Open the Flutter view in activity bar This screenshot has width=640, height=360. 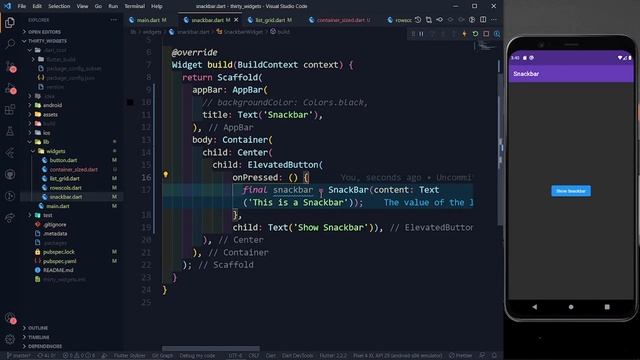(x=10, y=153)
